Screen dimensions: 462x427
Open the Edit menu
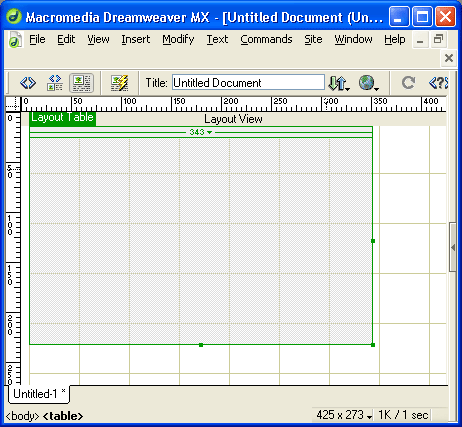(66, 39)
